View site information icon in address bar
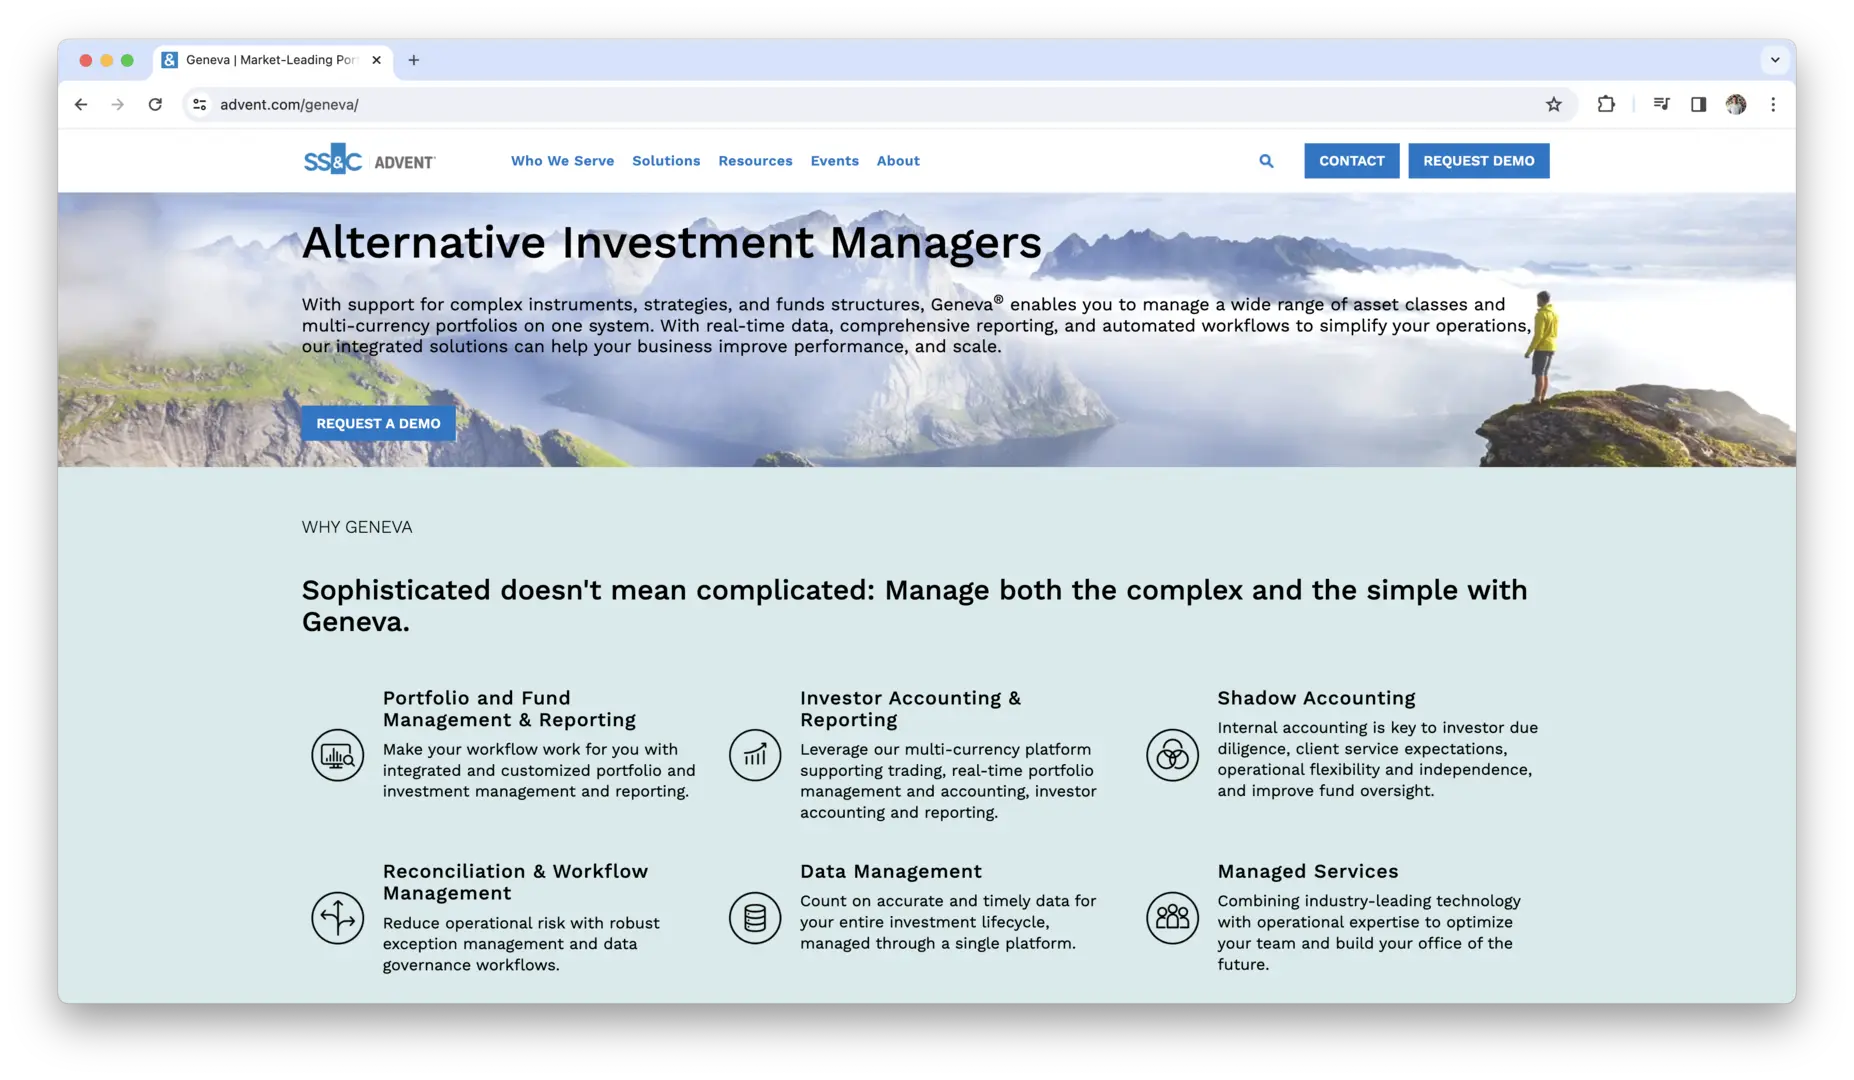This screenshot has height=1080, width=1854. [x=200, y=104]
